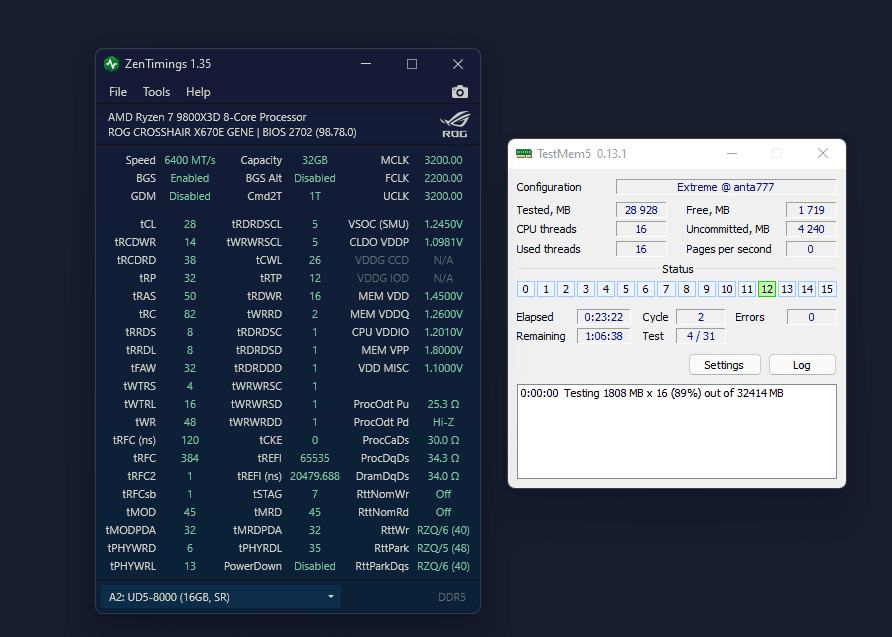Click the MEM VDDQ value 1.2600V
The width and height of the screenshot is (892, 637).
point(443,314)
